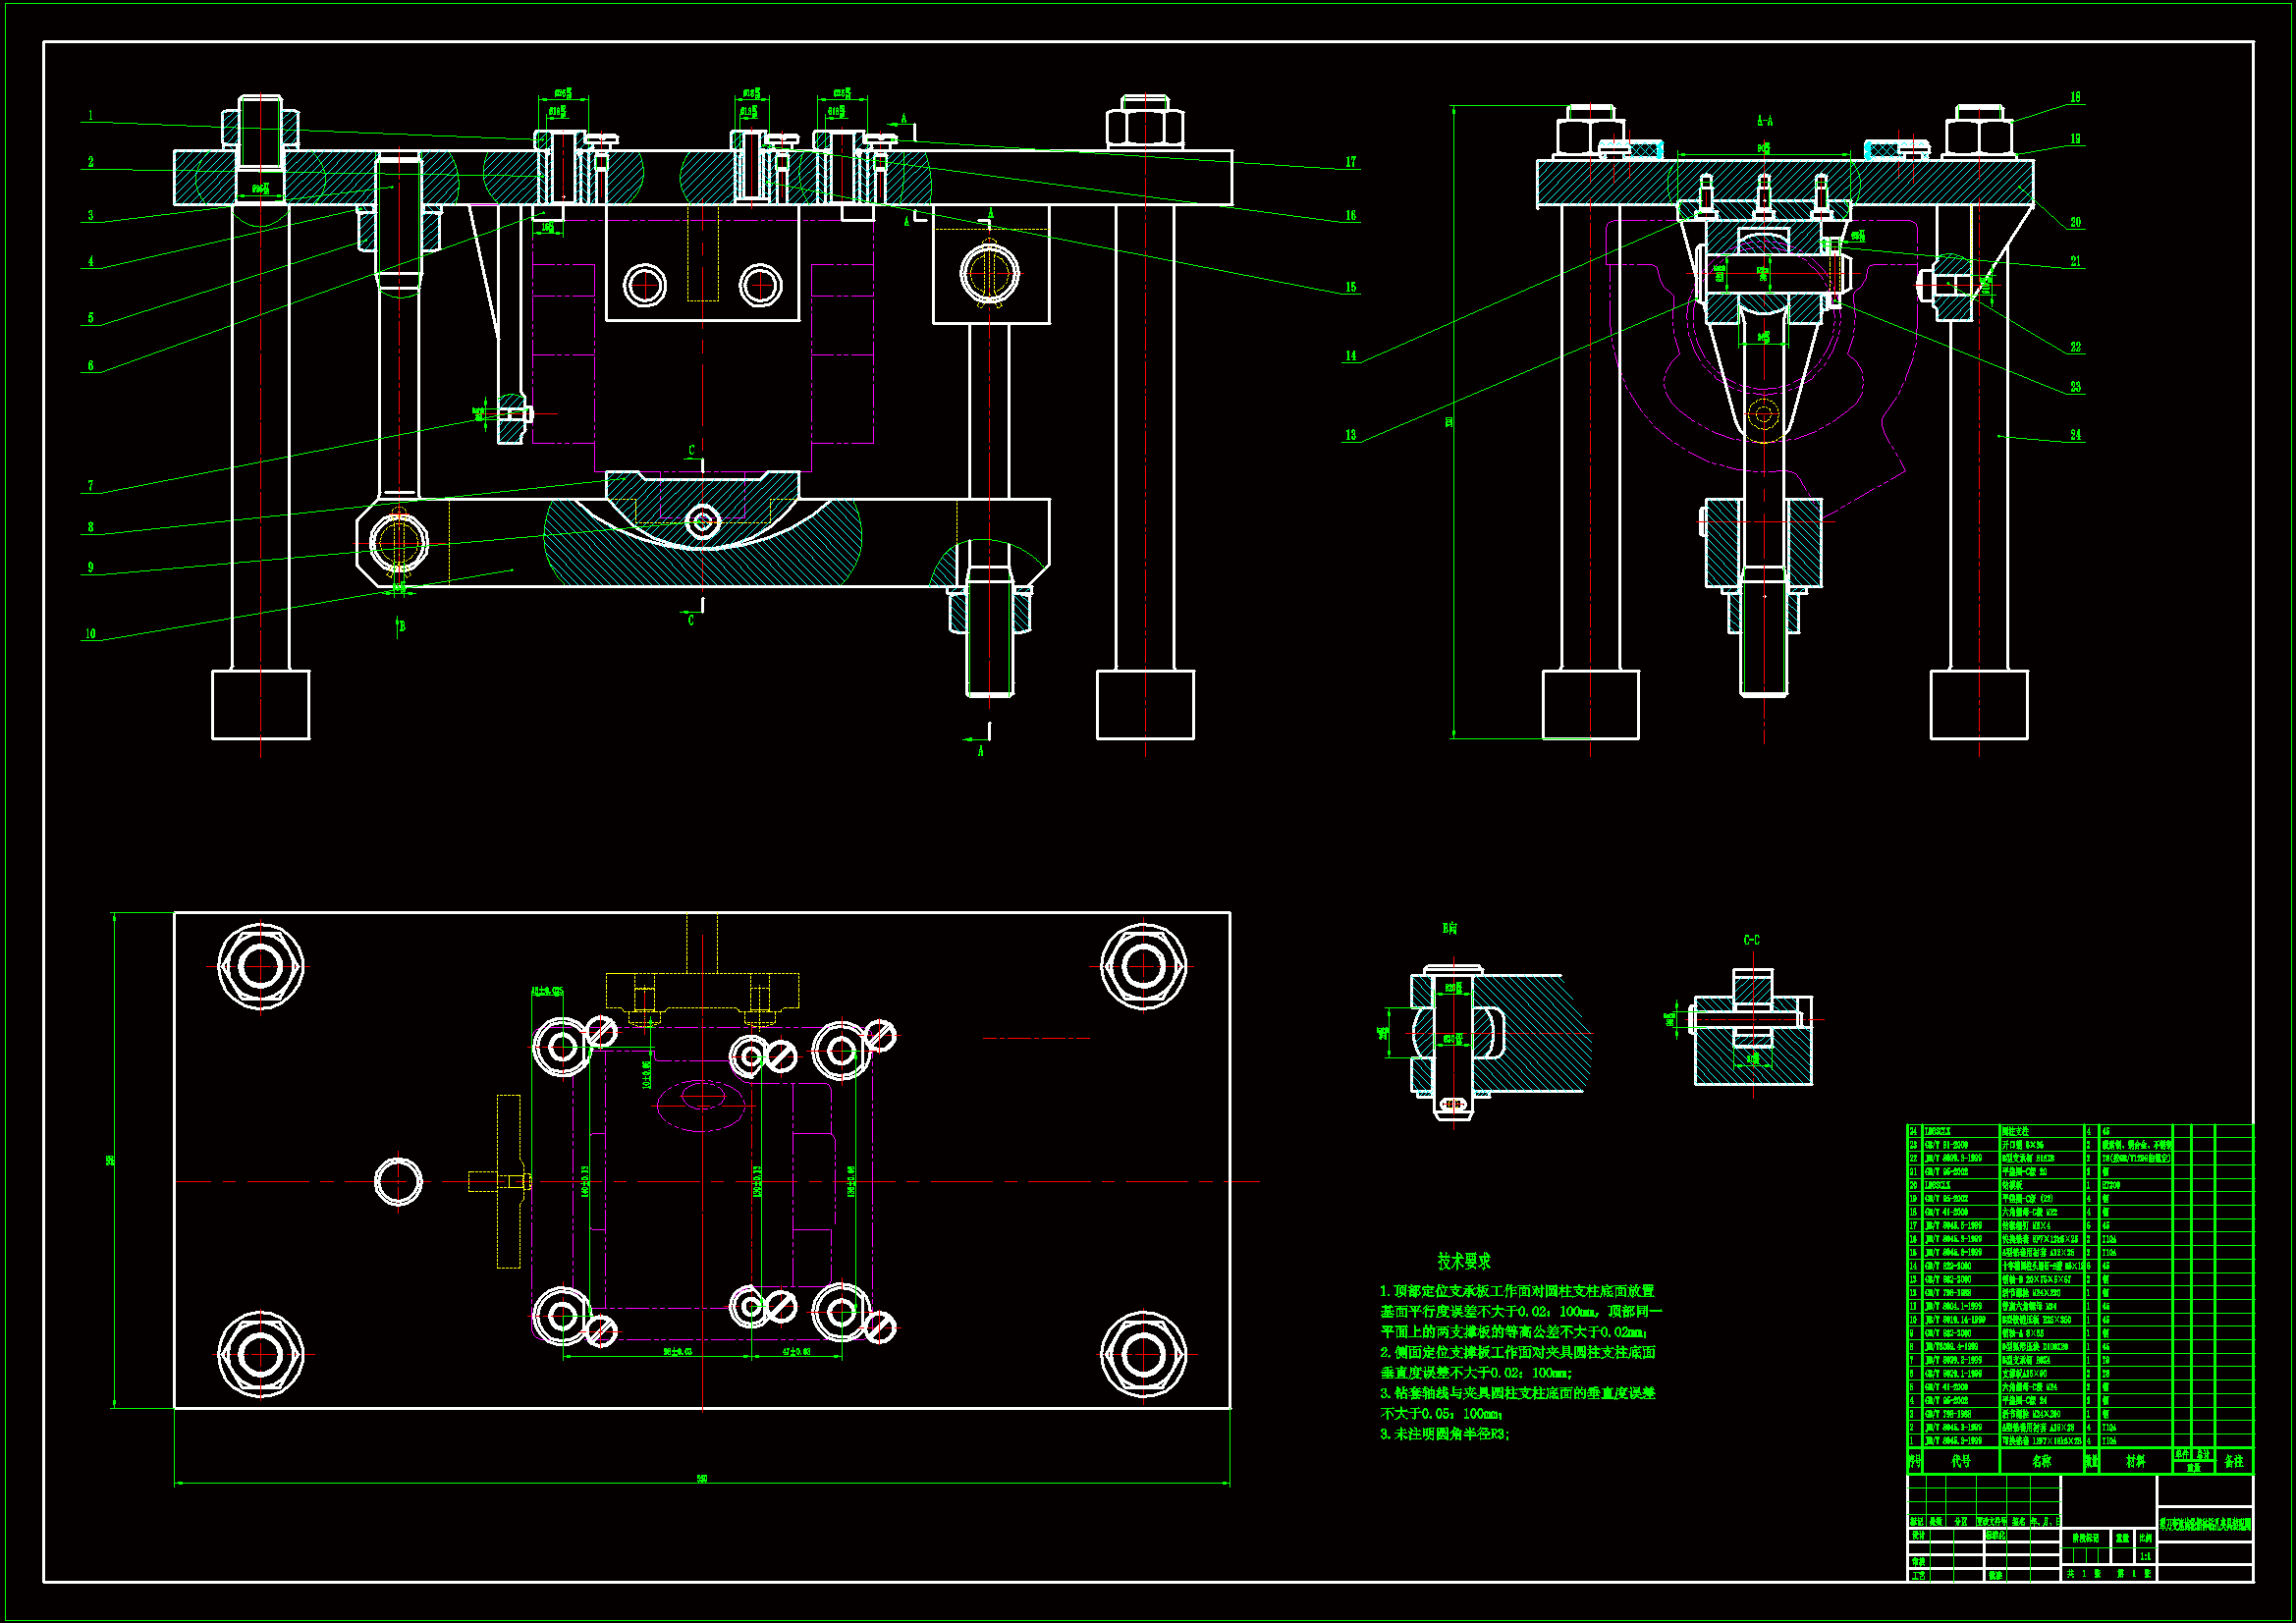Image resolution: width=2296 pixels, height=1623 pixels.
Task: Select the B向 detail view label
Action: coord(1449,928)
